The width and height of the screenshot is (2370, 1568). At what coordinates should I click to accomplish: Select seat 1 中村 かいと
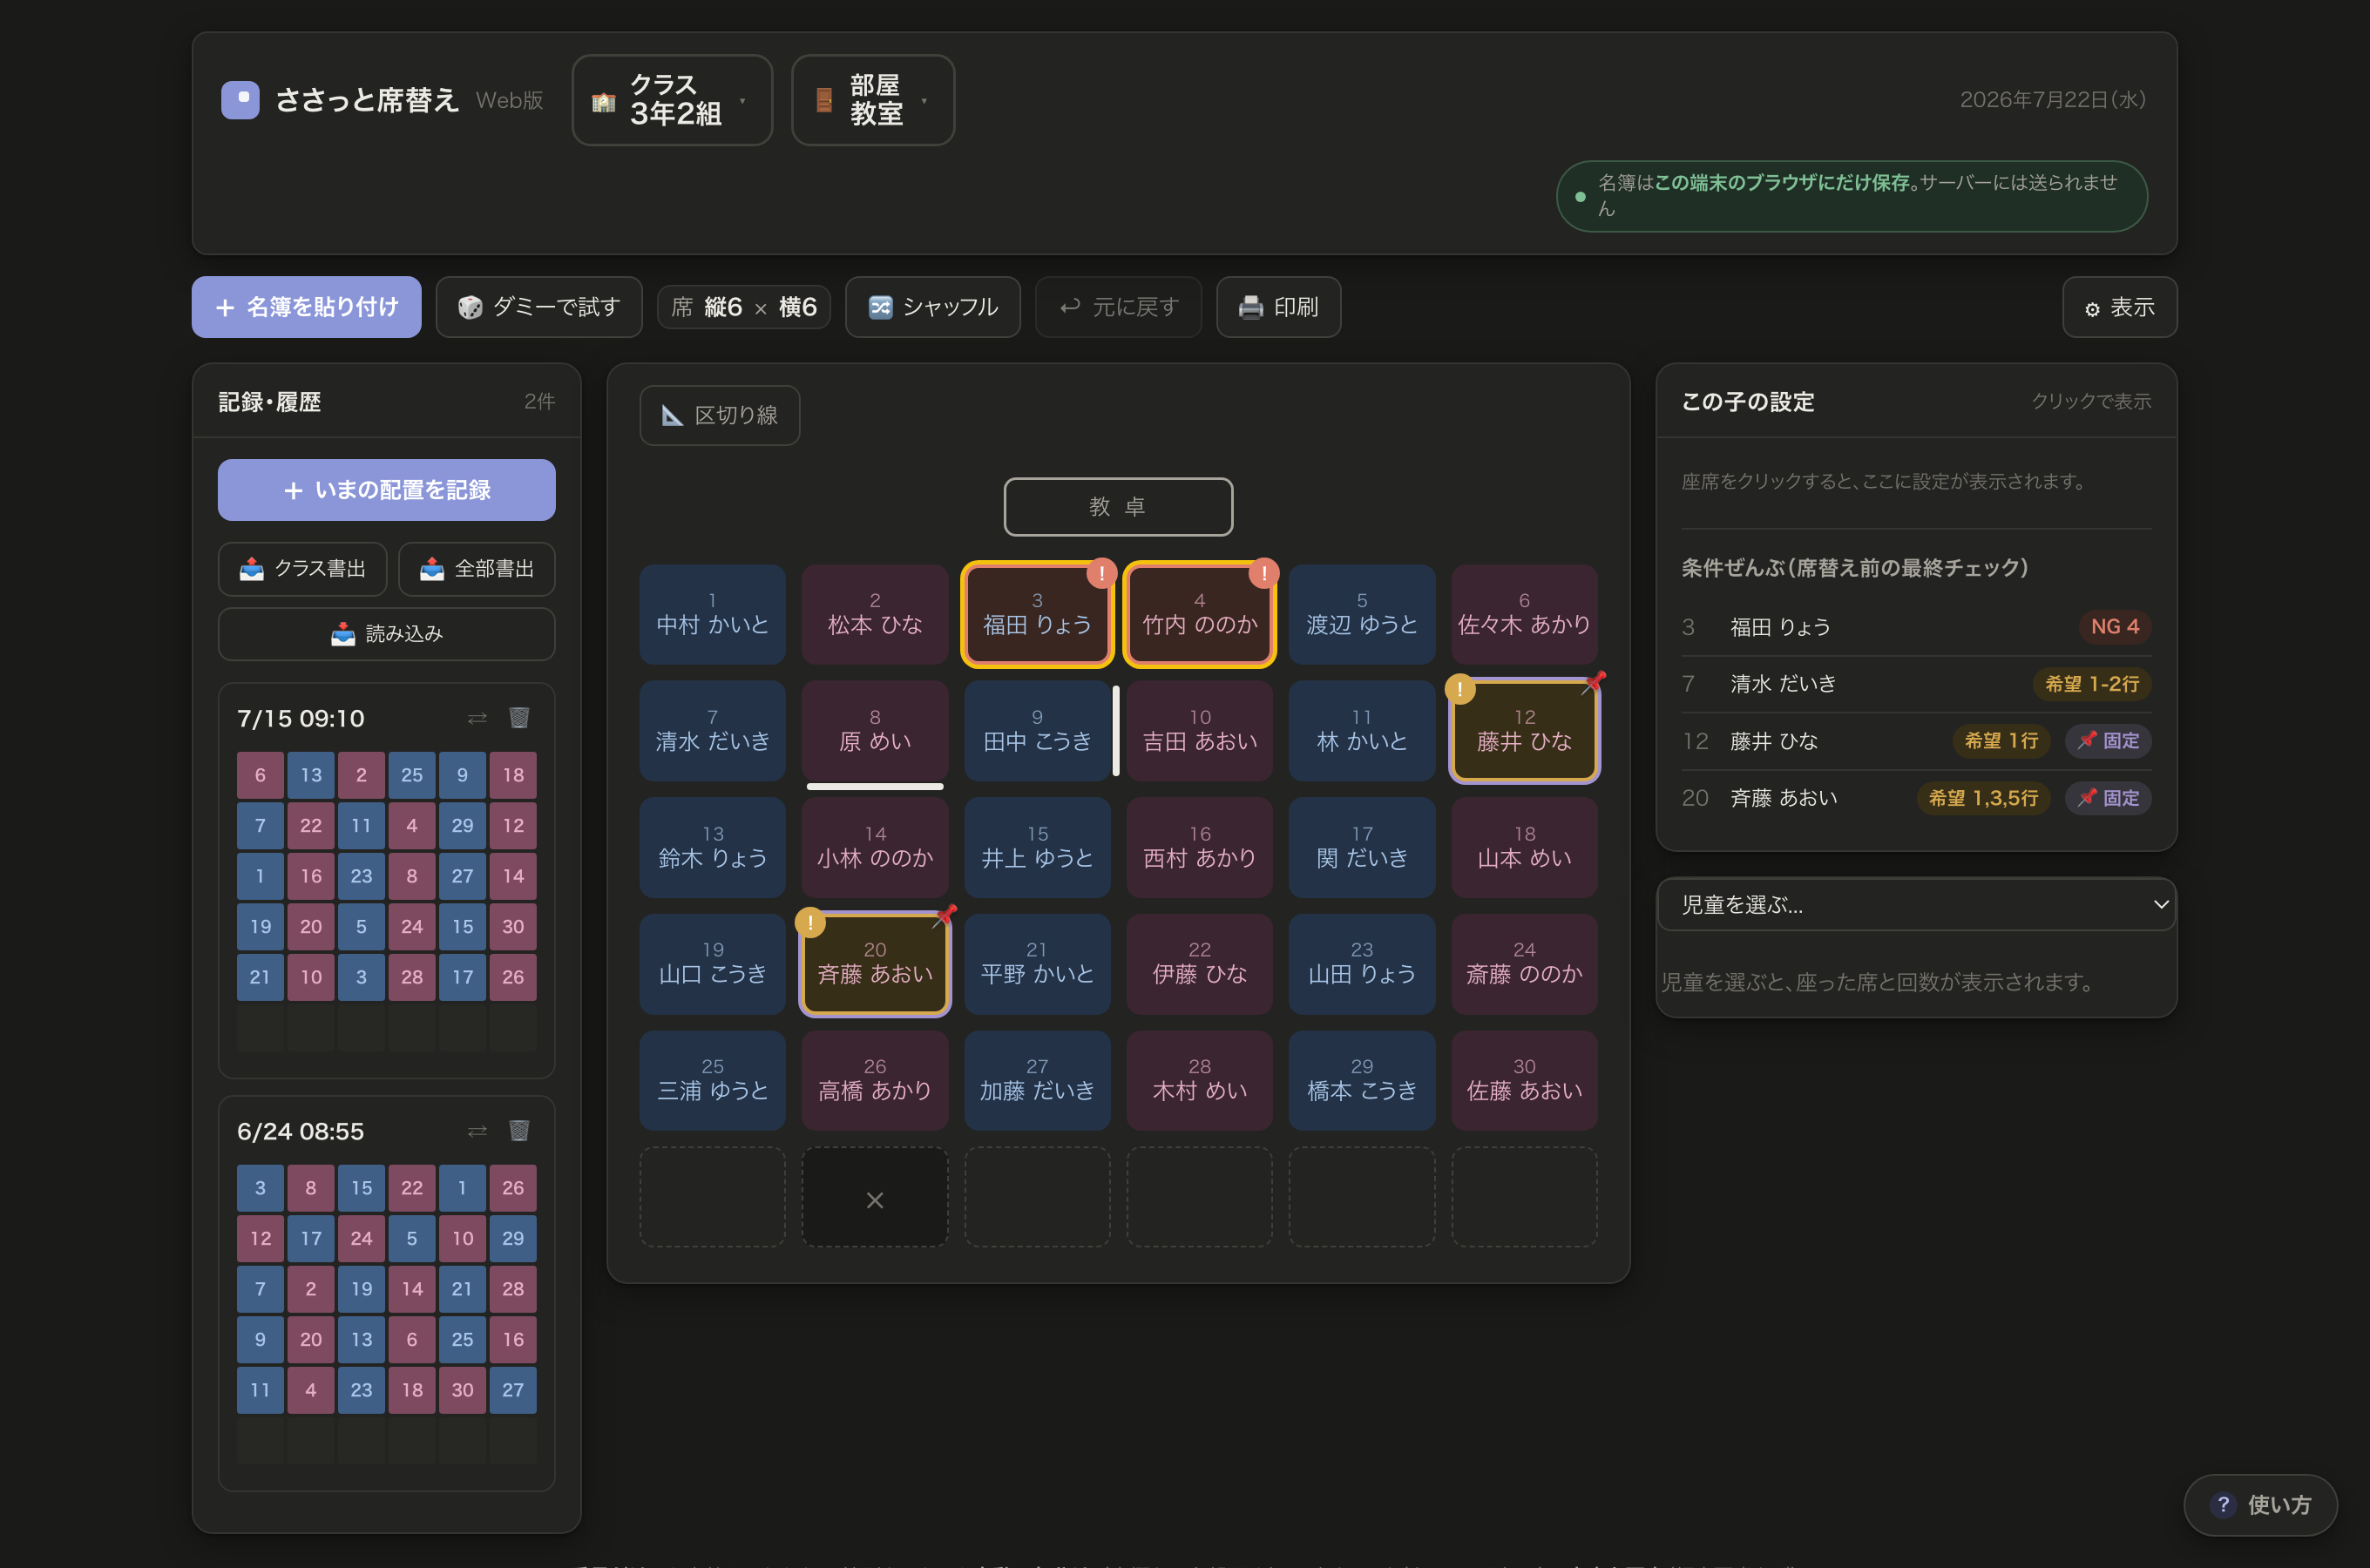point(713,614)
